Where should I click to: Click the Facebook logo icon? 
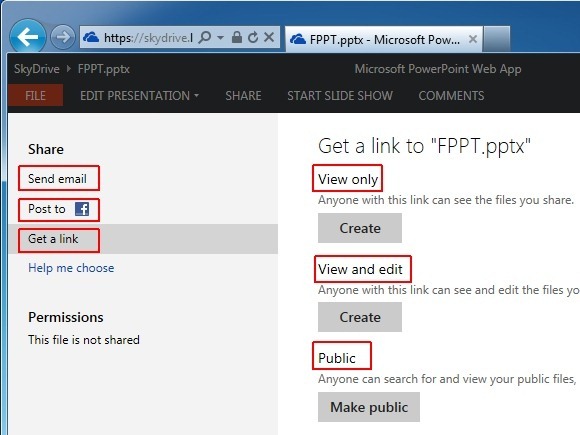click(82, 209)
